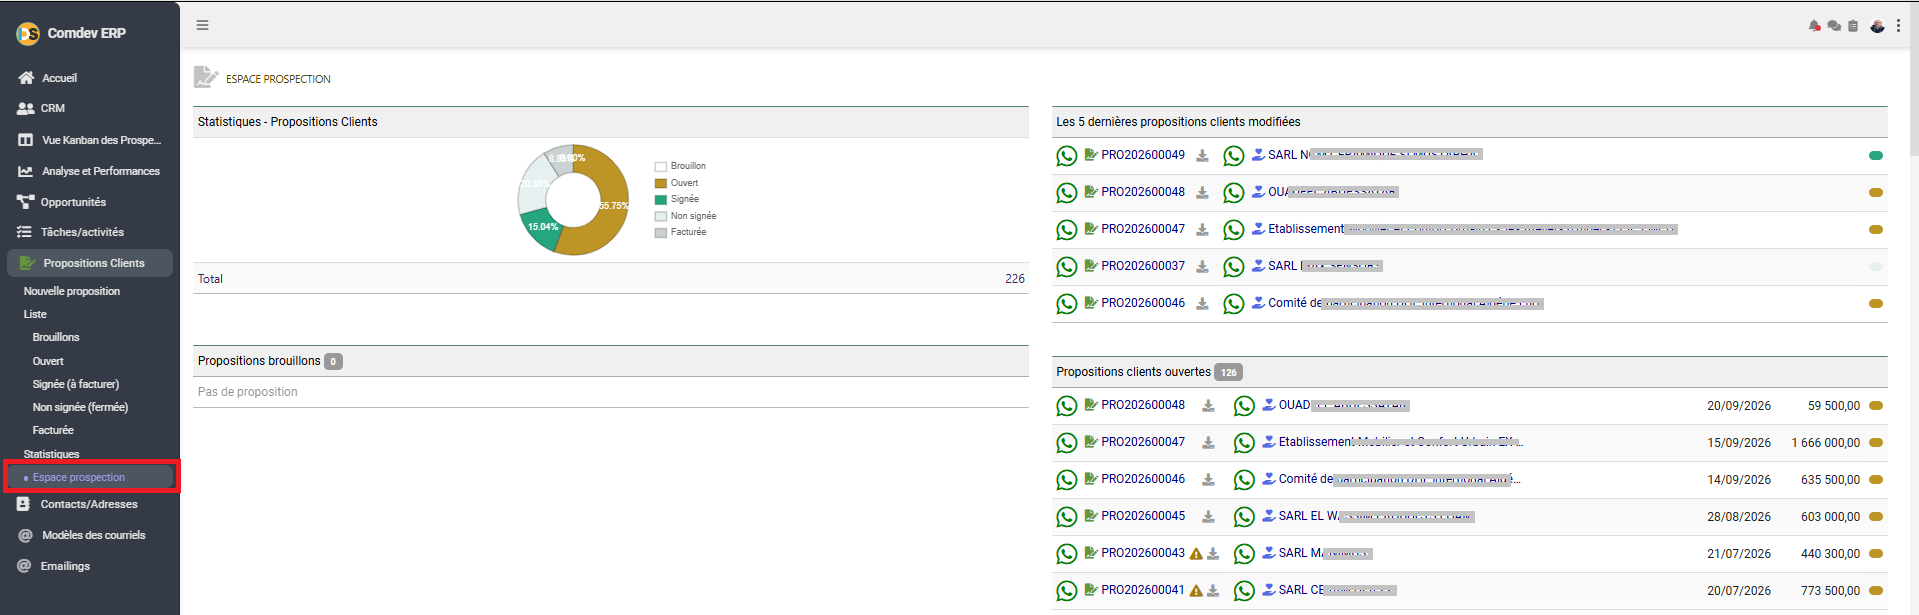This screenshot has width=1919, height=615.
Task: Open the notifications bell icon
Action: [1815, 26]
